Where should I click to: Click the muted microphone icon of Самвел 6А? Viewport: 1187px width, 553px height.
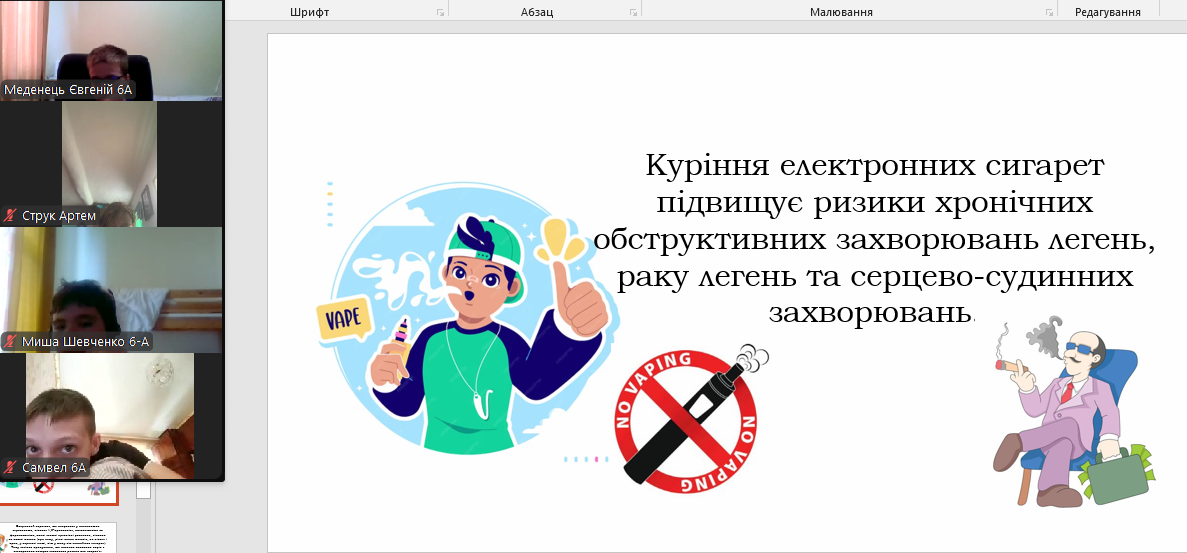pyautogui.click(x=11, y=468)
